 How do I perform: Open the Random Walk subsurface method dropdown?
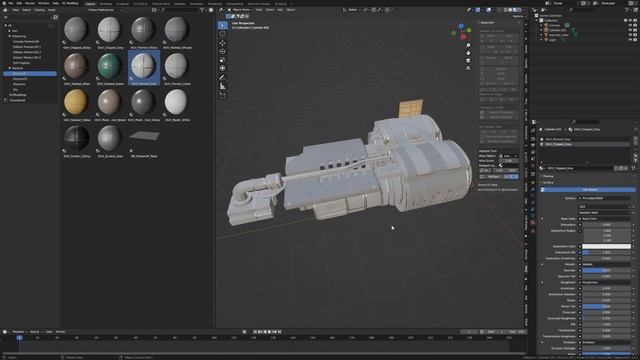tap(604, 213)
